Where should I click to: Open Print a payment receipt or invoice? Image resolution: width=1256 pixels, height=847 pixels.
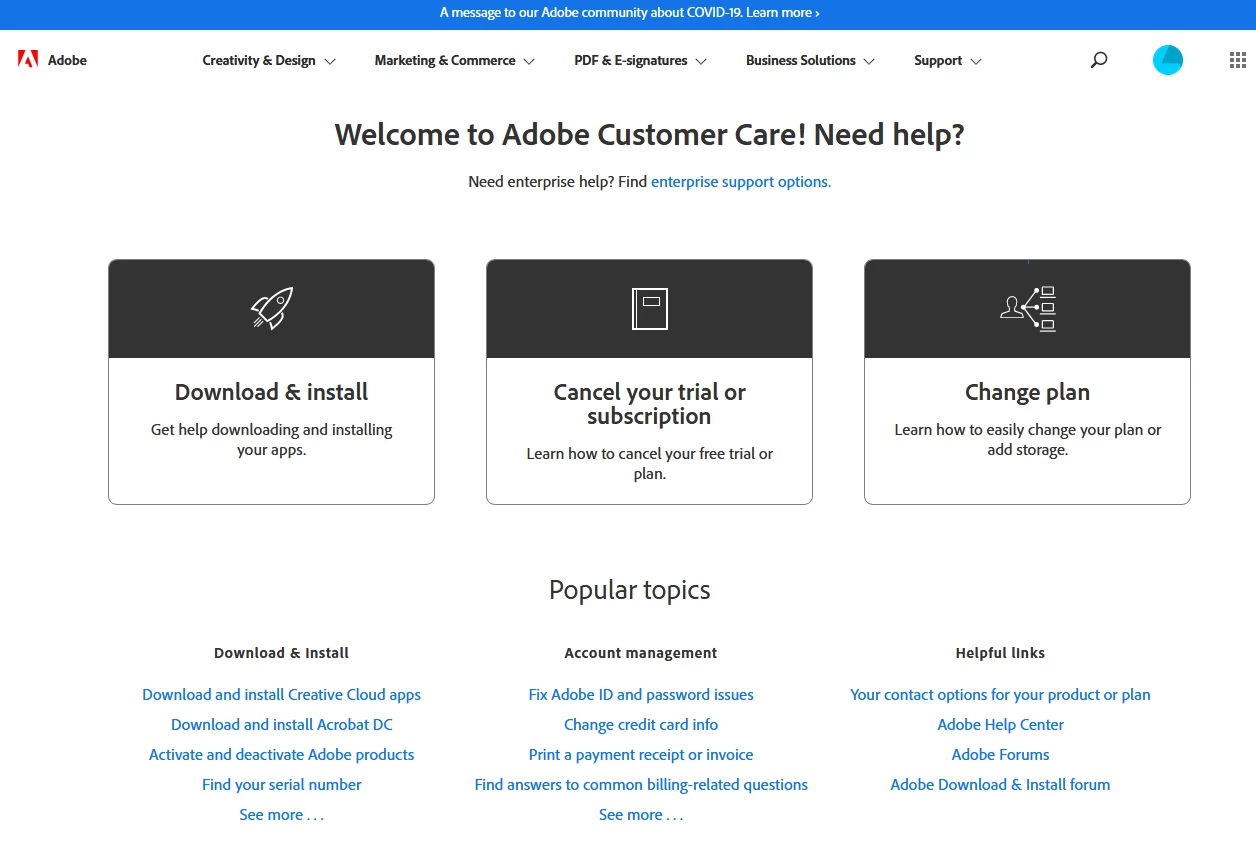(x=641, y=754)
